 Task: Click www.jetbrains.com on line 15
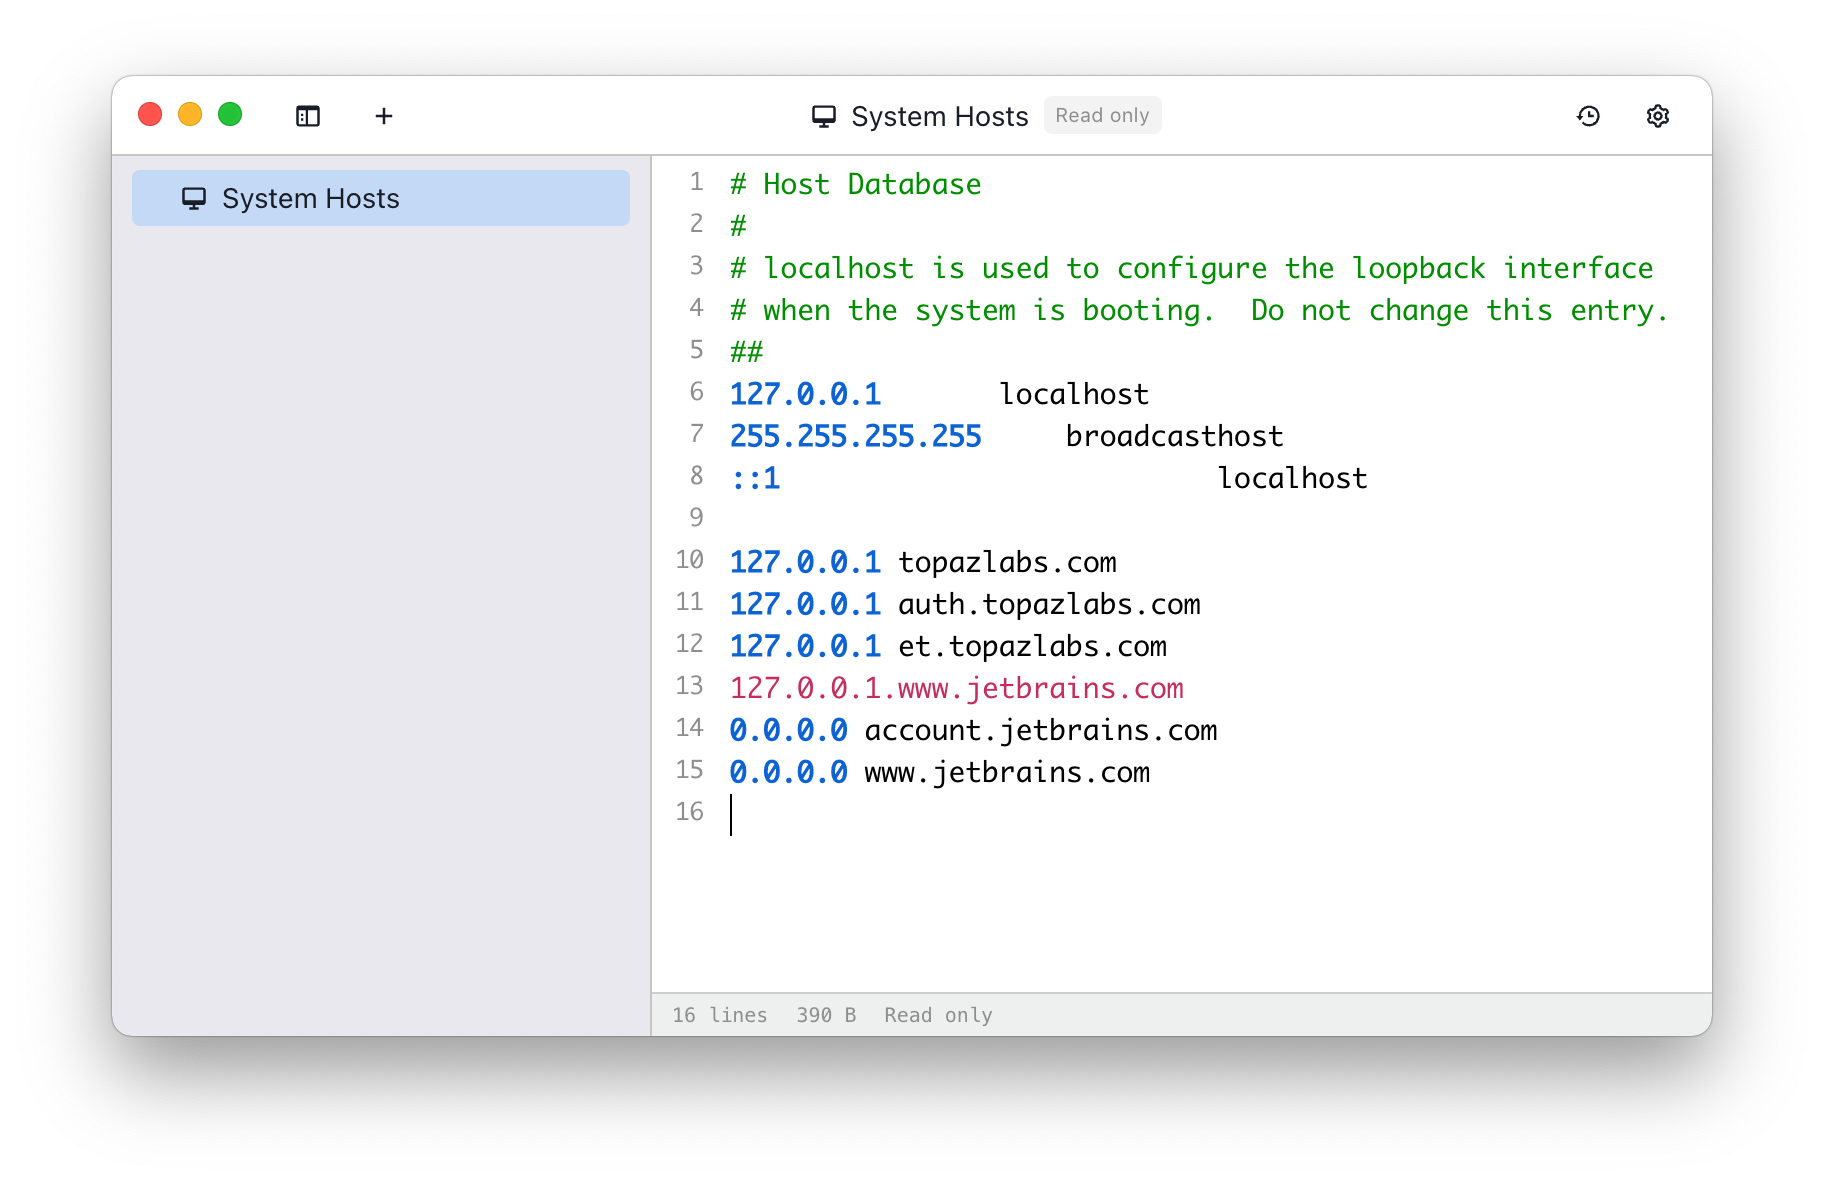1005,771
